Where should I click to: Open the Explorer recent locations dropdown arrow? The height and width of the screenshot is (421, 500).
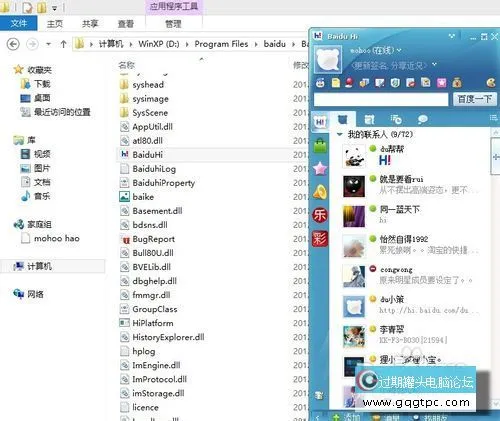[49, 44]
